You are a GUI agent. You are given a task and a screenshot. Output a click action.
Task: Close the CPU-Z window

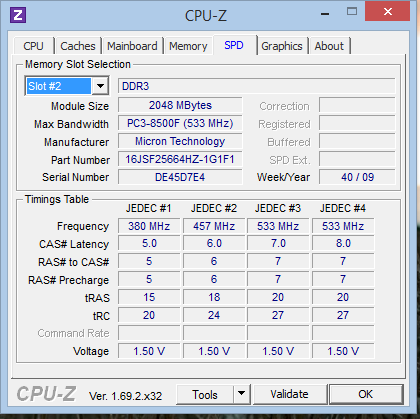387,12
